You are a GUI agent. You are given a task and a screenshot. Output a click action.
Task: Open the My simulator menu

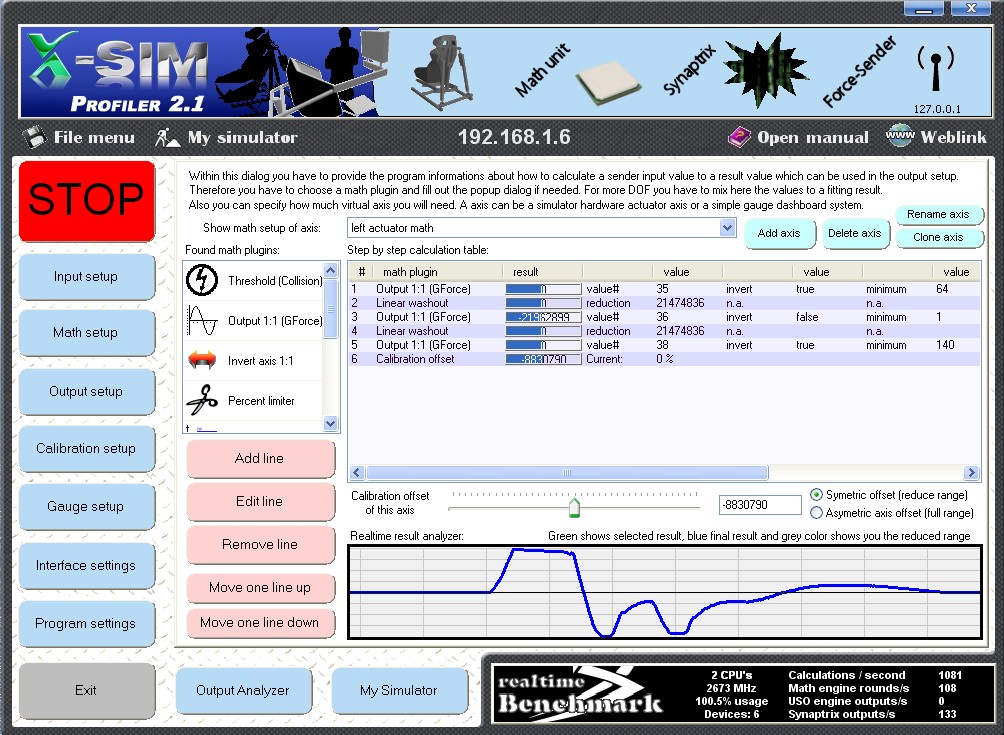click(242, 137)
